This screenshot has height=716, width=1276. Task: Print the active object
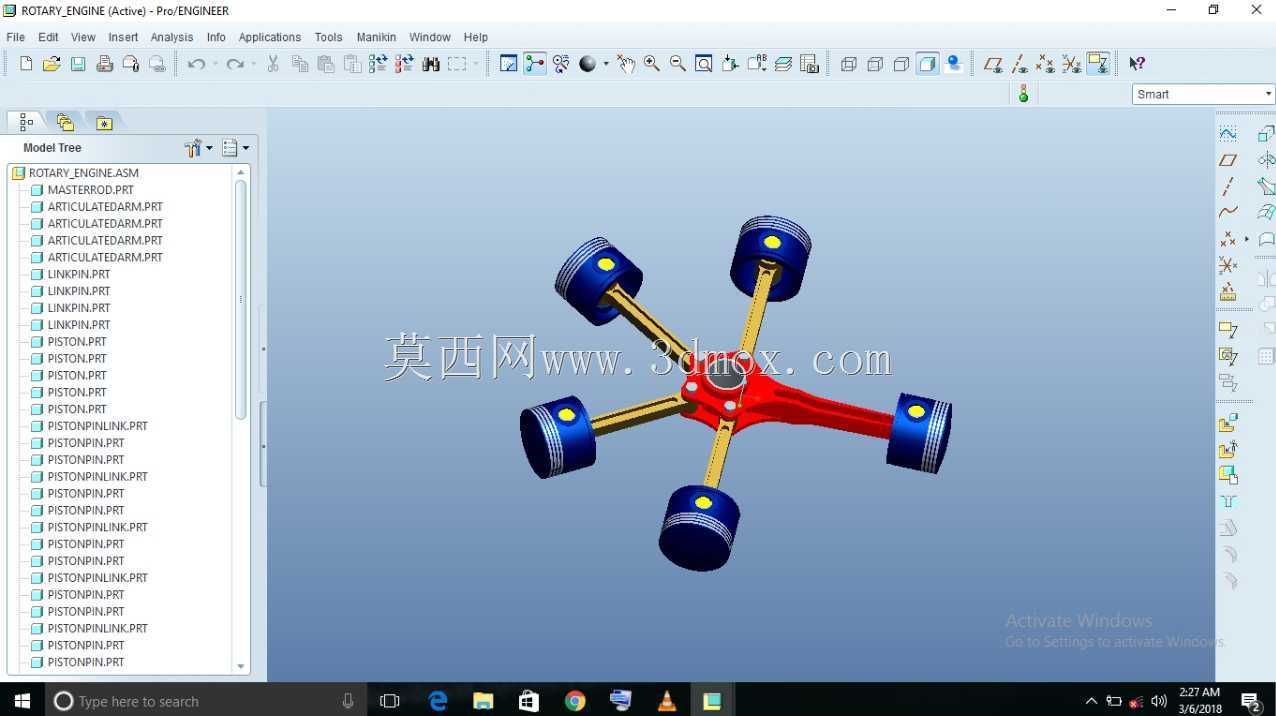point(104,64)
